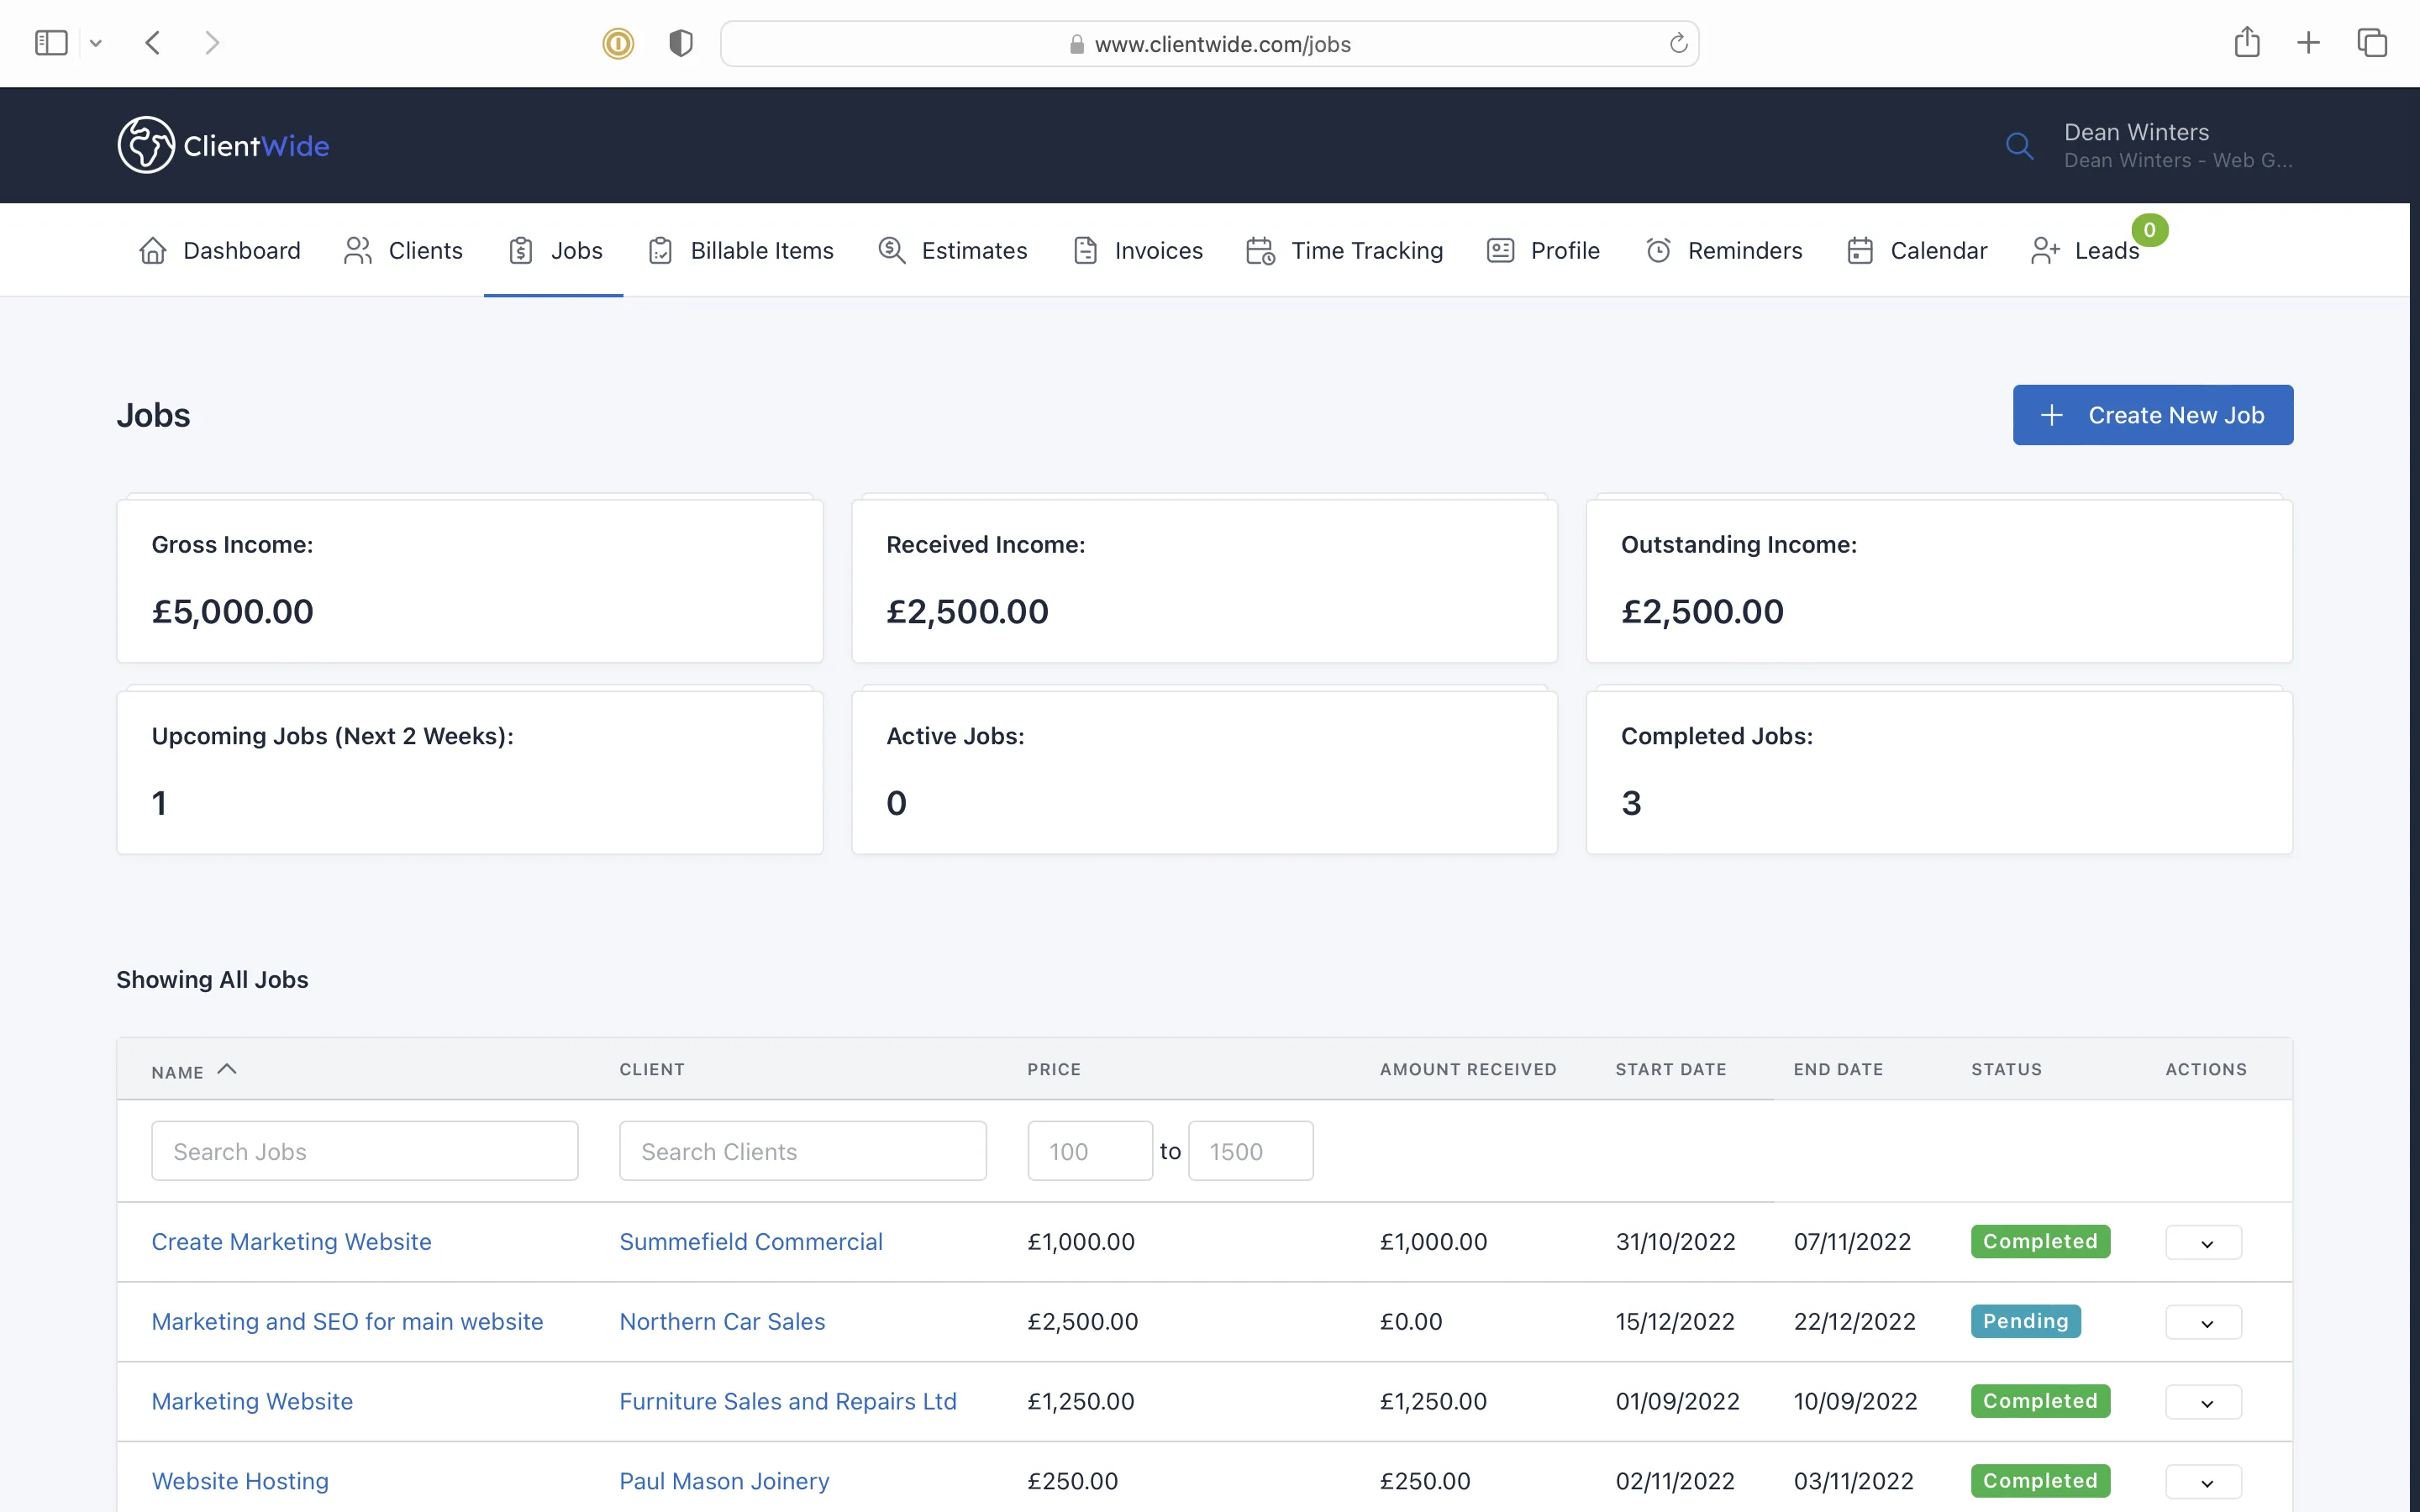This screenshot has height=1512, width=2420.
Task: Click the Time Tracking calendar-clock icon
Action: point(1260,250)
